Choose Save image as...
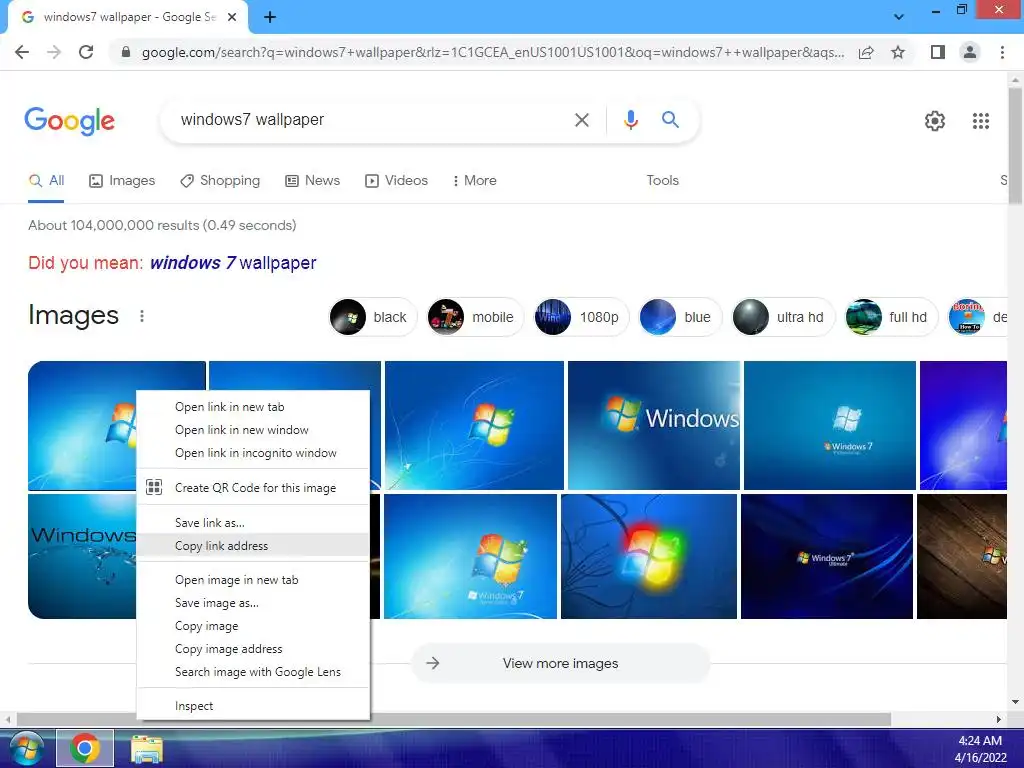1024x768 pixels. (x=253, y=603)
